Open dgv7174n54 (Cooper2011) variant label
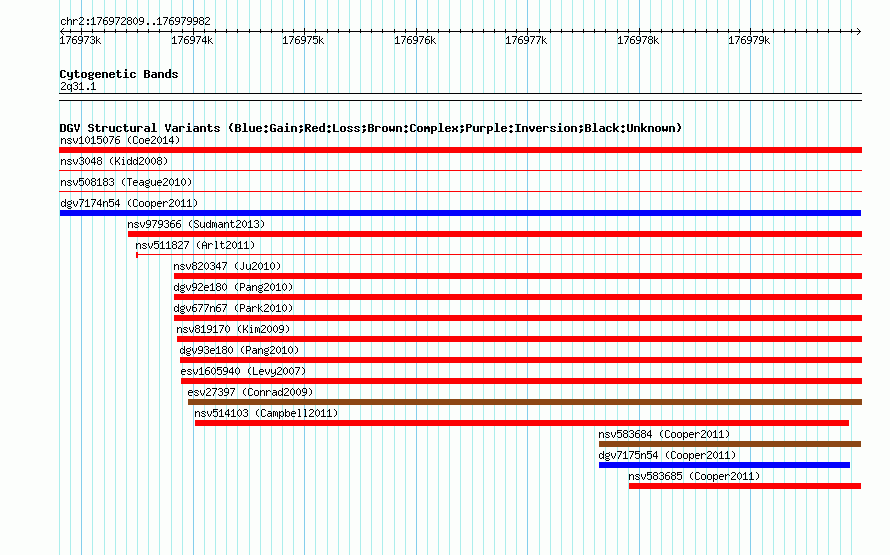890x555 pixels. [x=129, y=203]
